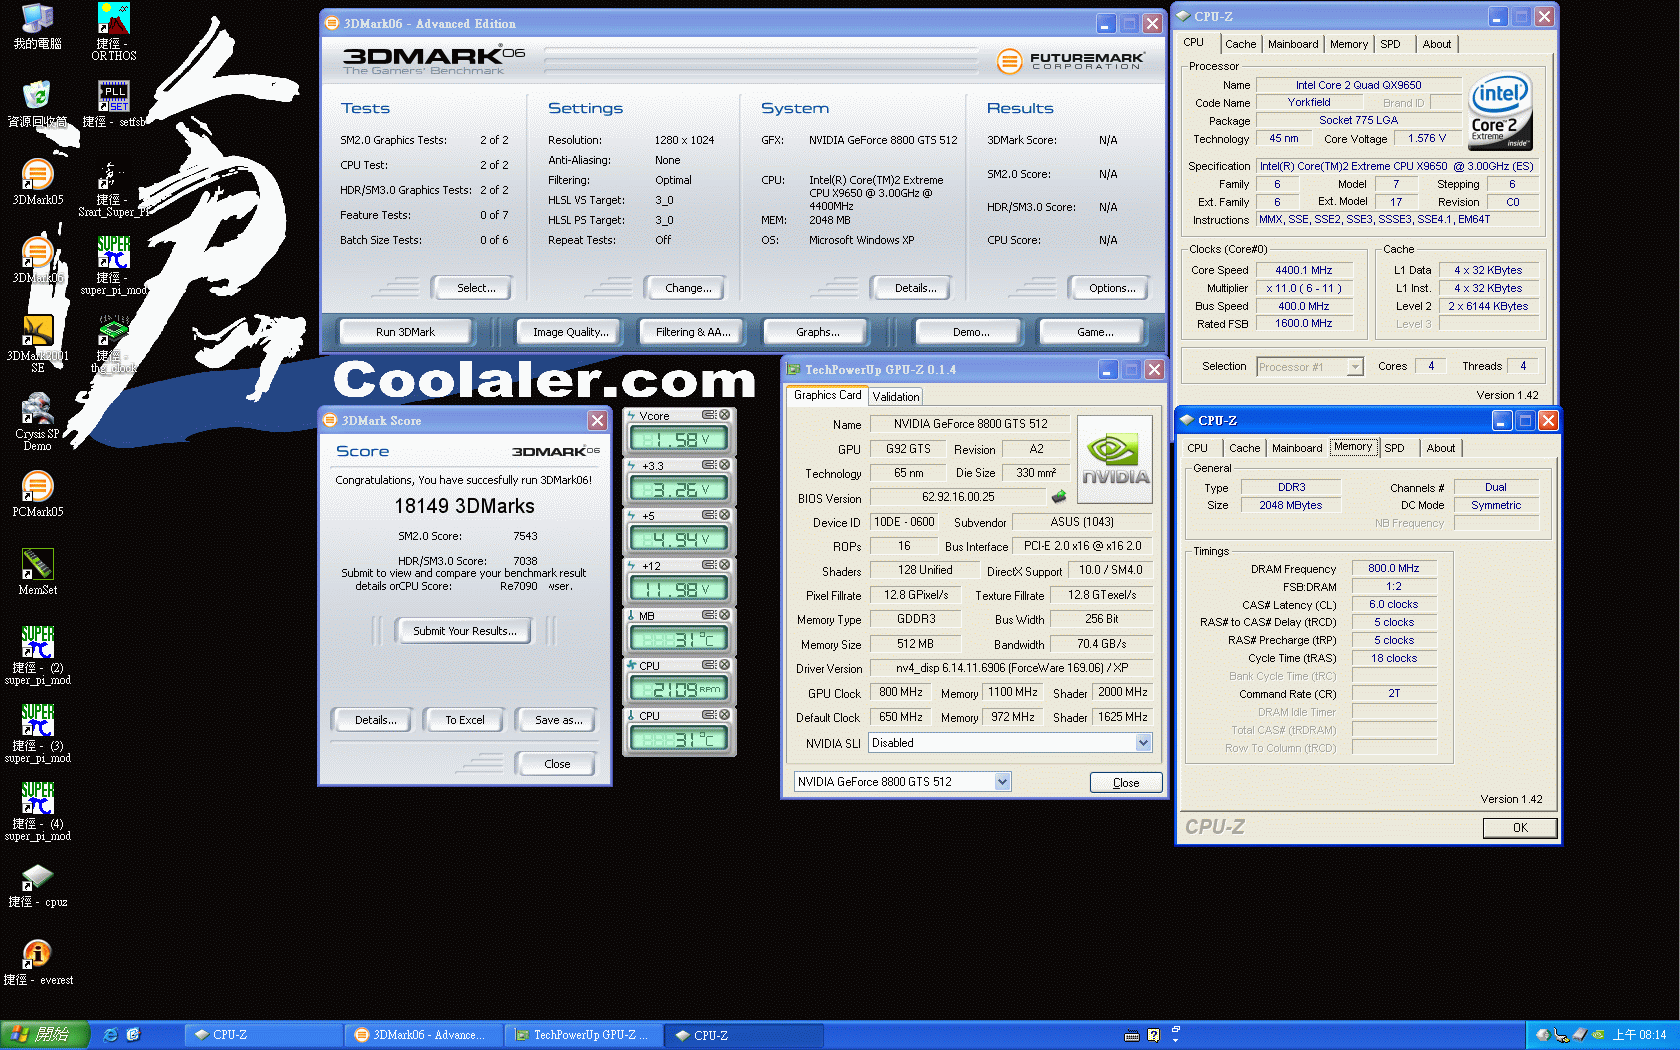Expand the Processor #1 selection dropdown
Screen dimensions: 1680x1050
(1355, 367)
